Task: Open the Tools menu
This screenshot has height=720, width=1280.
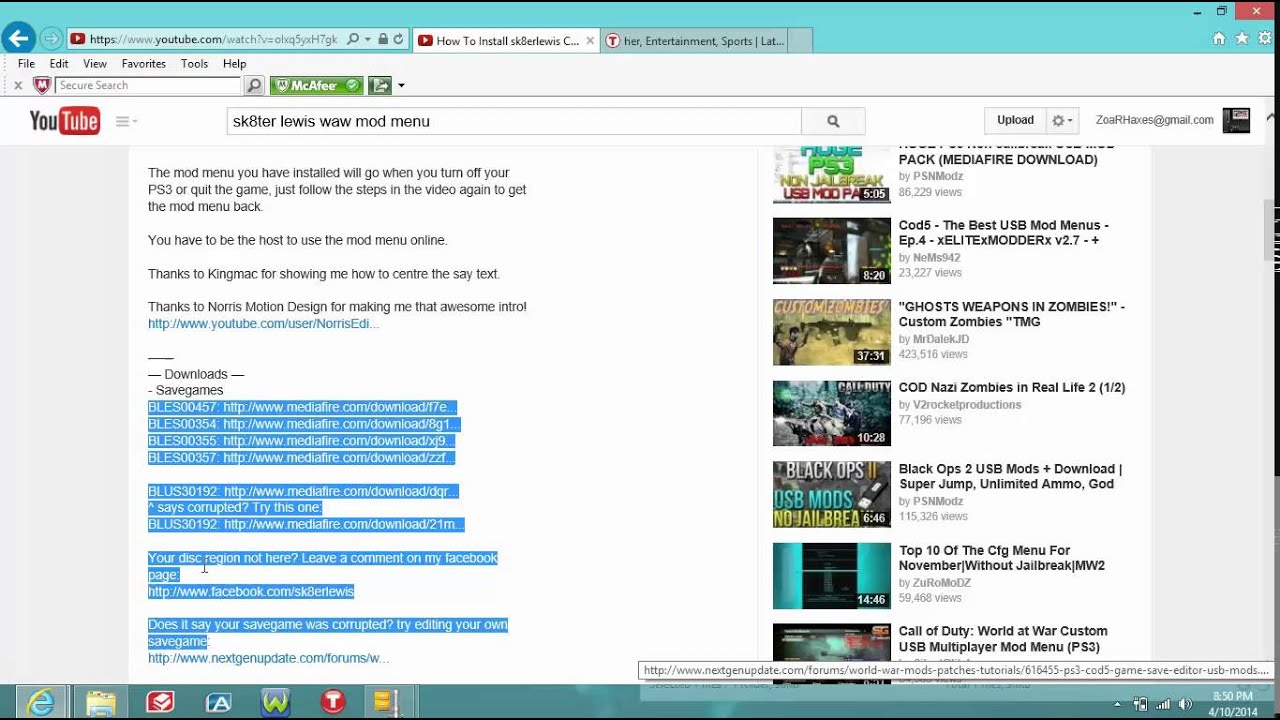Action: point(194,63)
